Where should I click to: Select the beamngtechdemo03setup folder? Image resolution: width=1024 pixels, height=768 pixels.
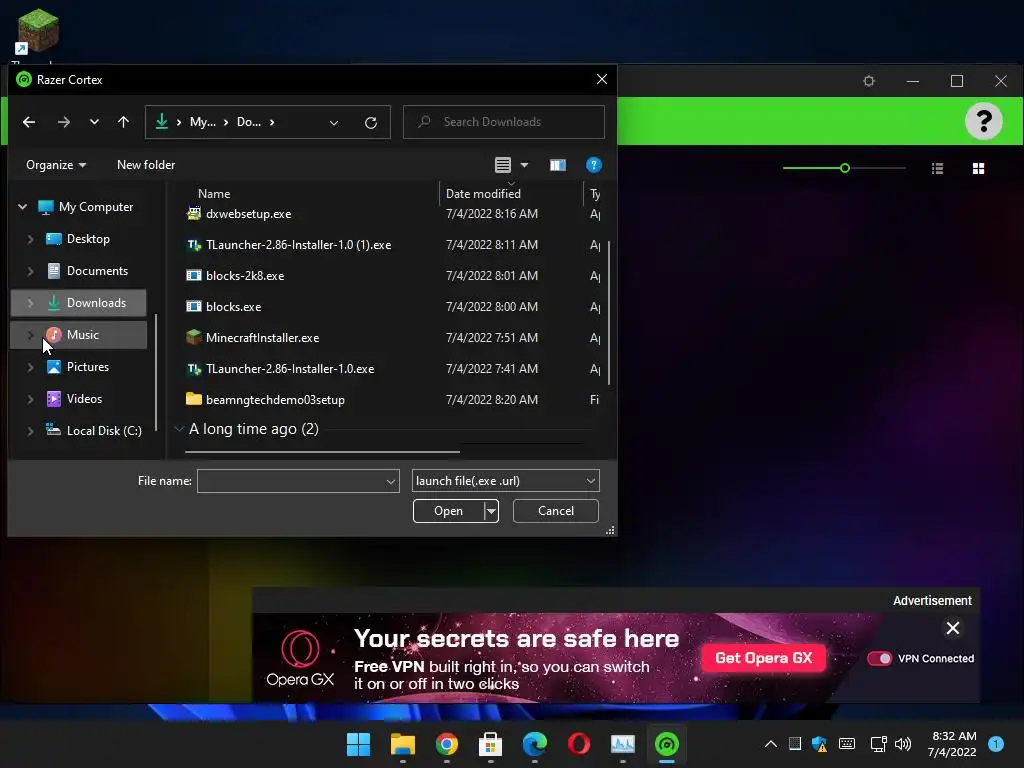point(275,400)
